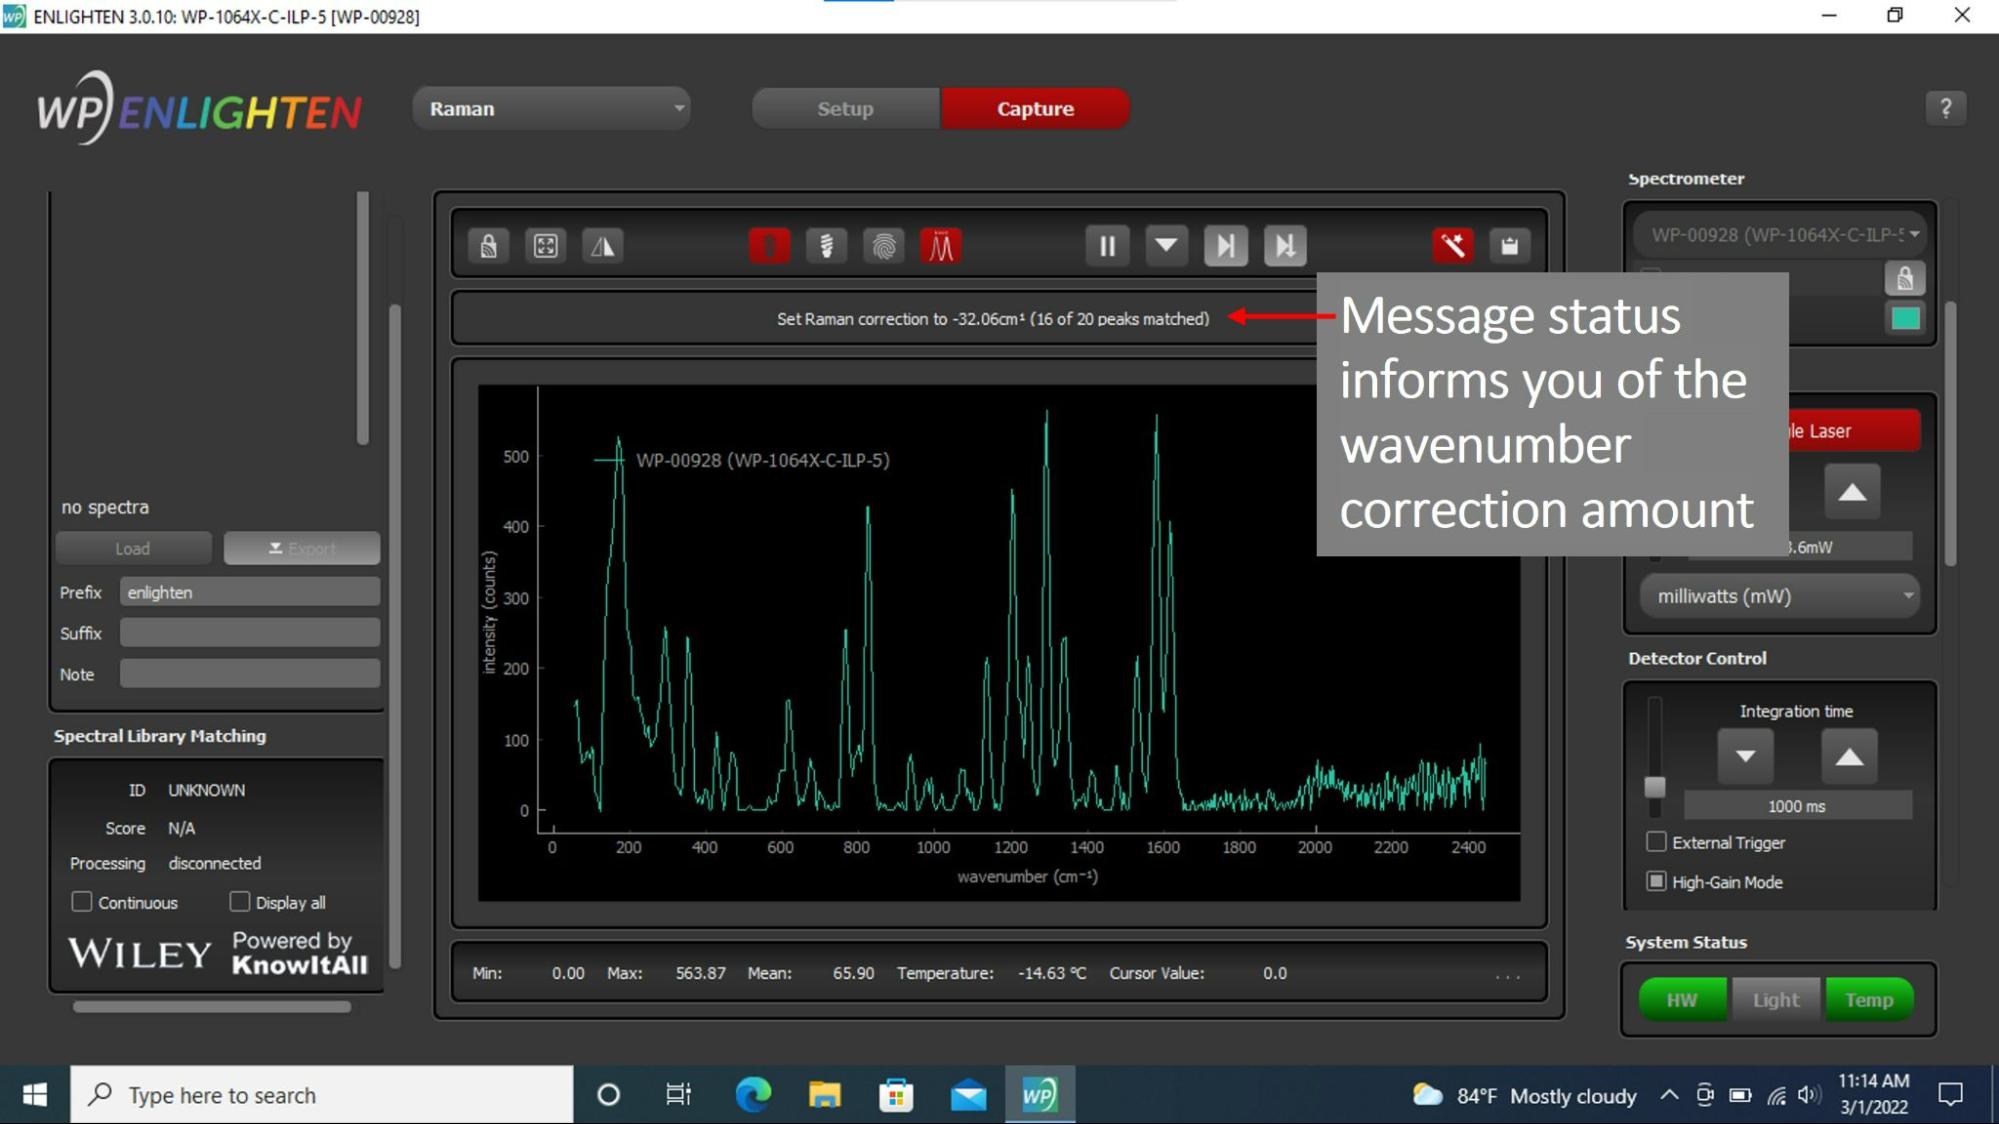
Task: Enable the External Trigger checkbox
Action: [1657, 842]
